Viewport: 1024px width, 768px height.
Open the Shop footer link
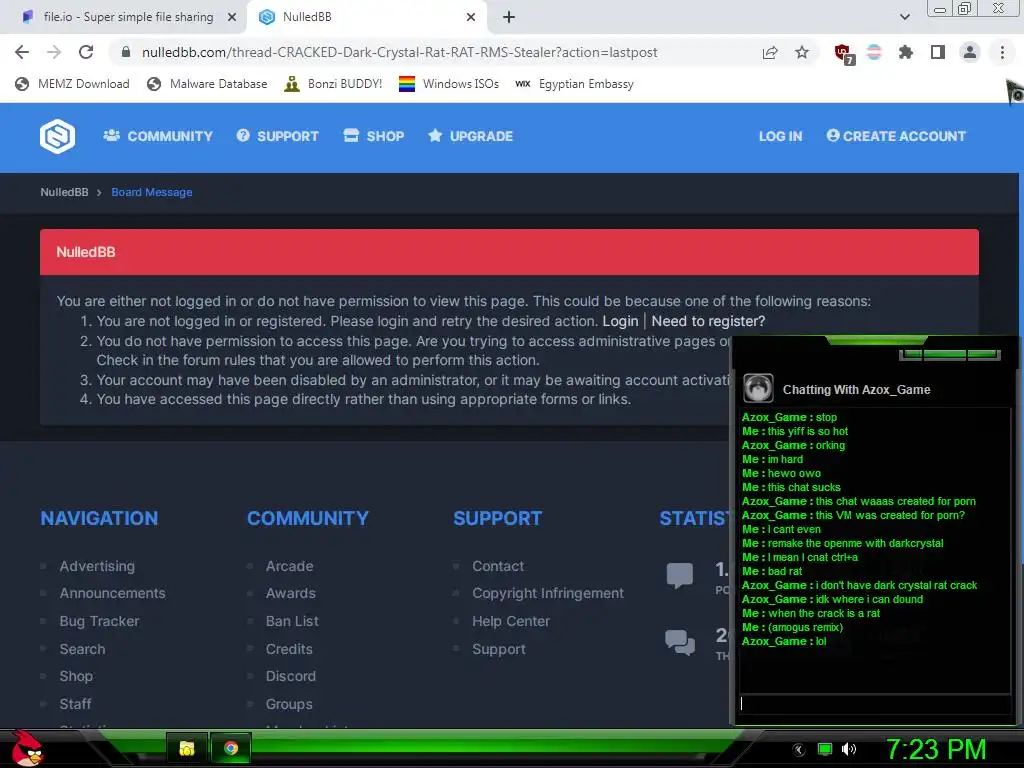point(76,677)
